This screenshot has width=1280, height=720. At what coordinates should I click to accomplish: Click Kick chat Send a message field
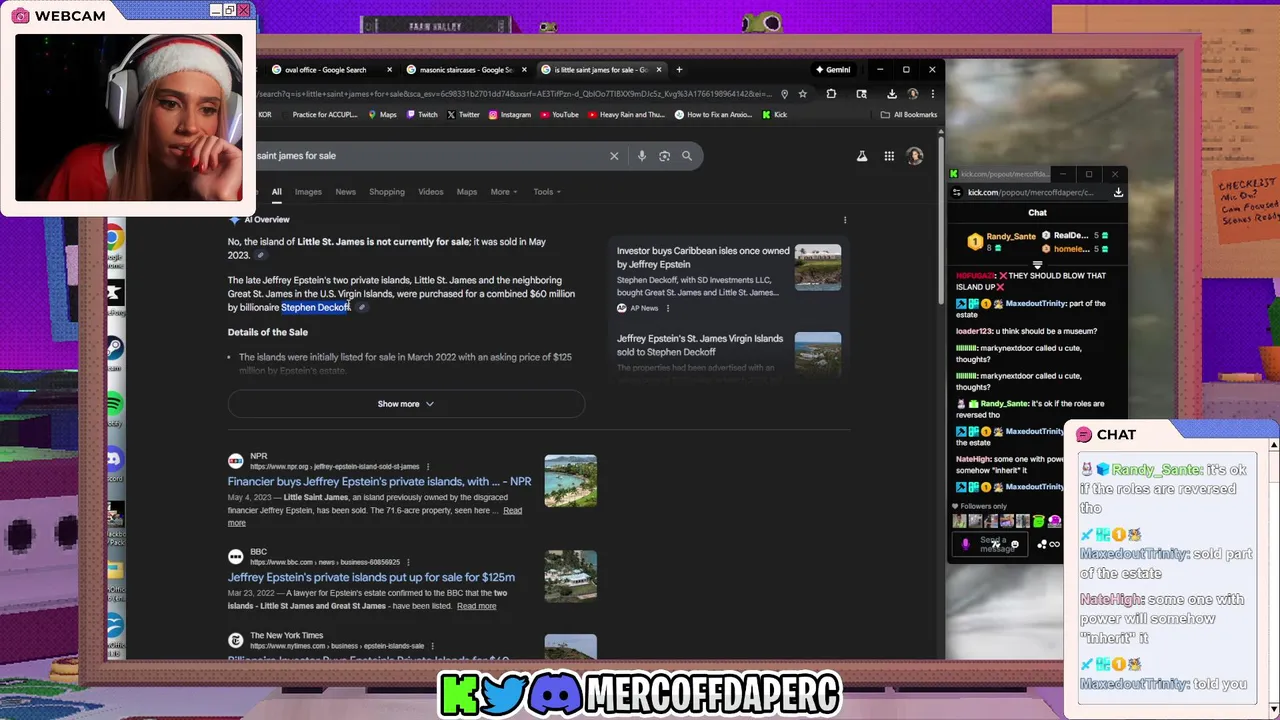[x=990, y=544]
